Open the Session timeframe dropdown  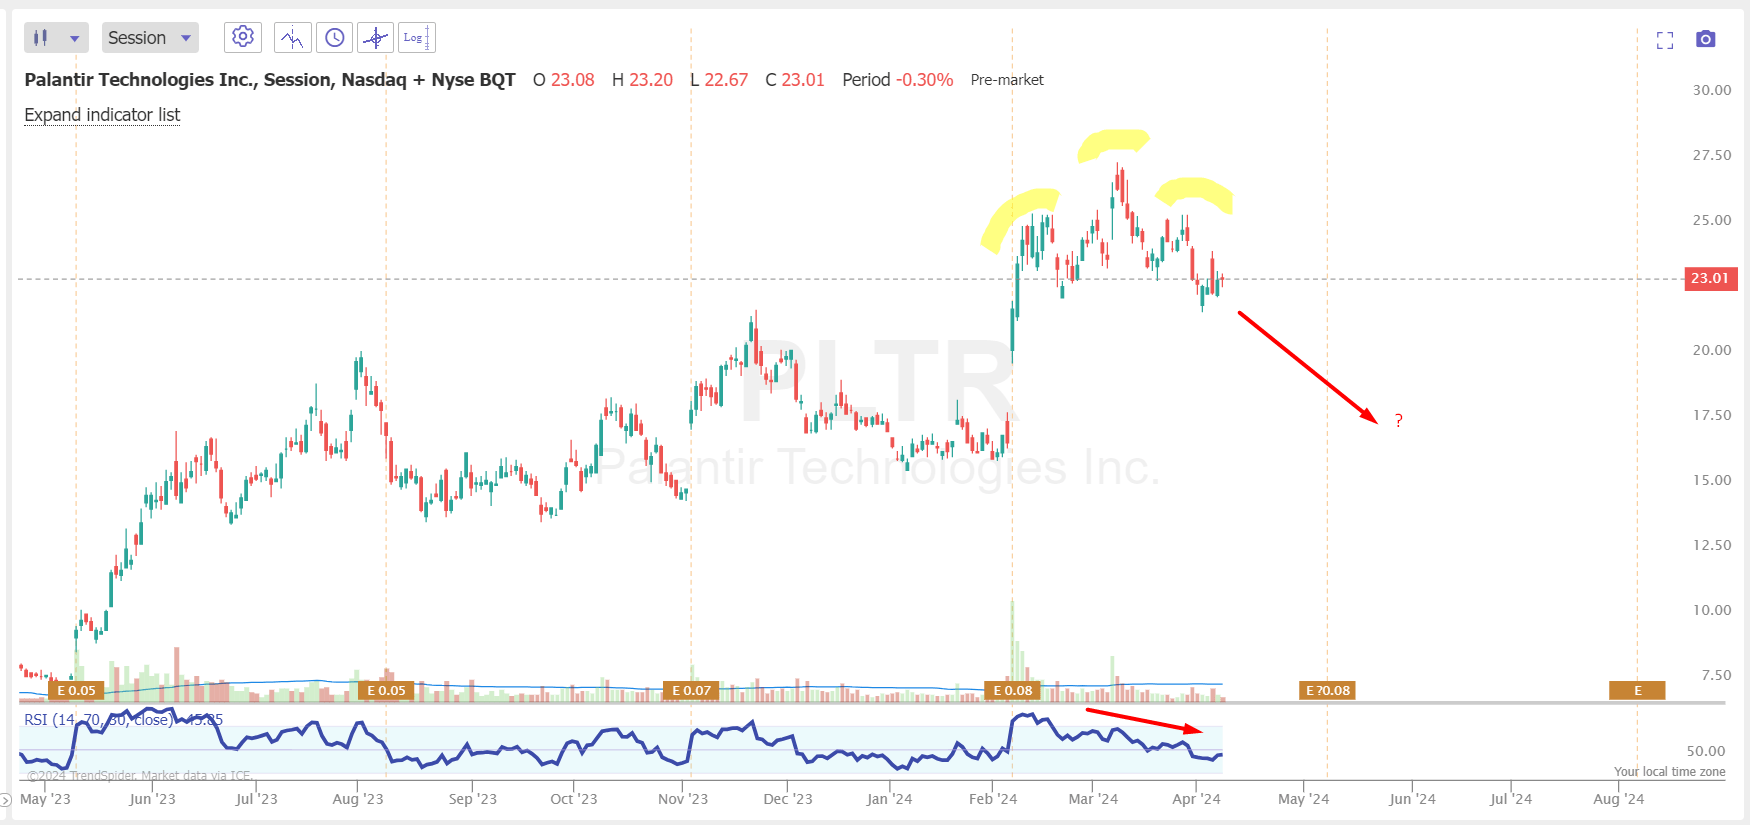coord(150,38)
